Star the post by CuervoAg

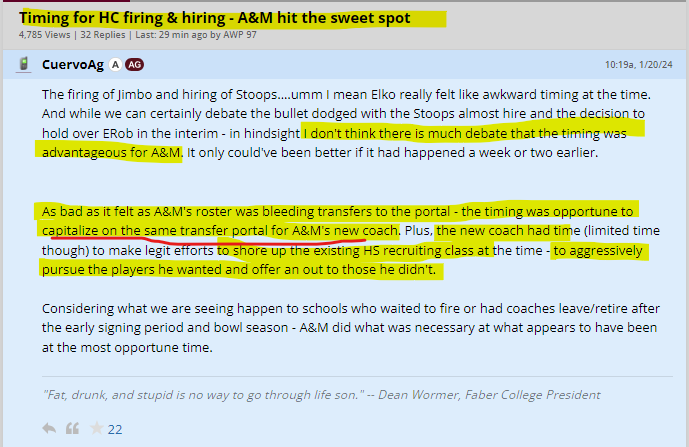[96, 429]
